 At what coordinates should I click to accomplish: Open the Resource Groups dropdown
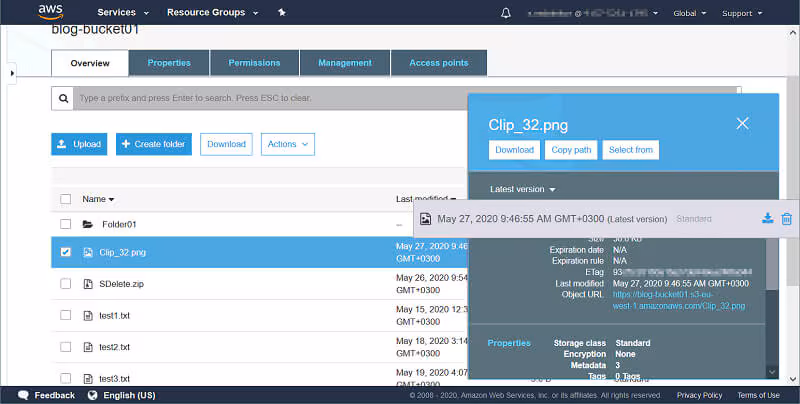212,12
